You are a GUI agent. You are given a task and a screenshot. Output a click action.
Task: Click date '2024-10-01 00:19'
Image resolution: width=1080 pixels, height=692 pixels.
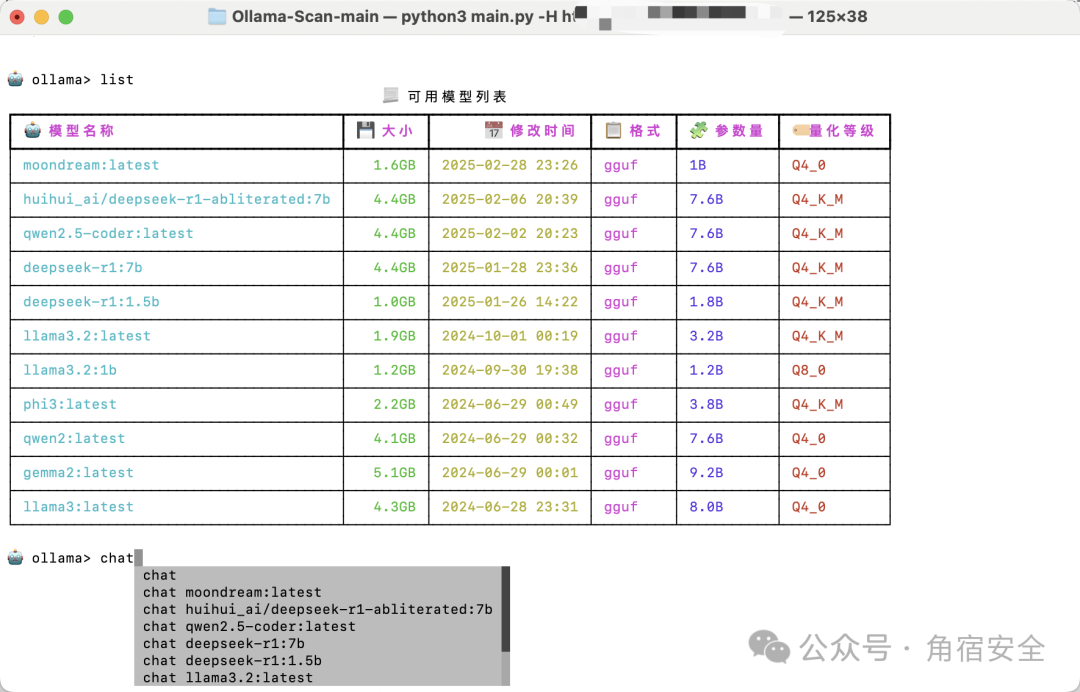[510, 336]
